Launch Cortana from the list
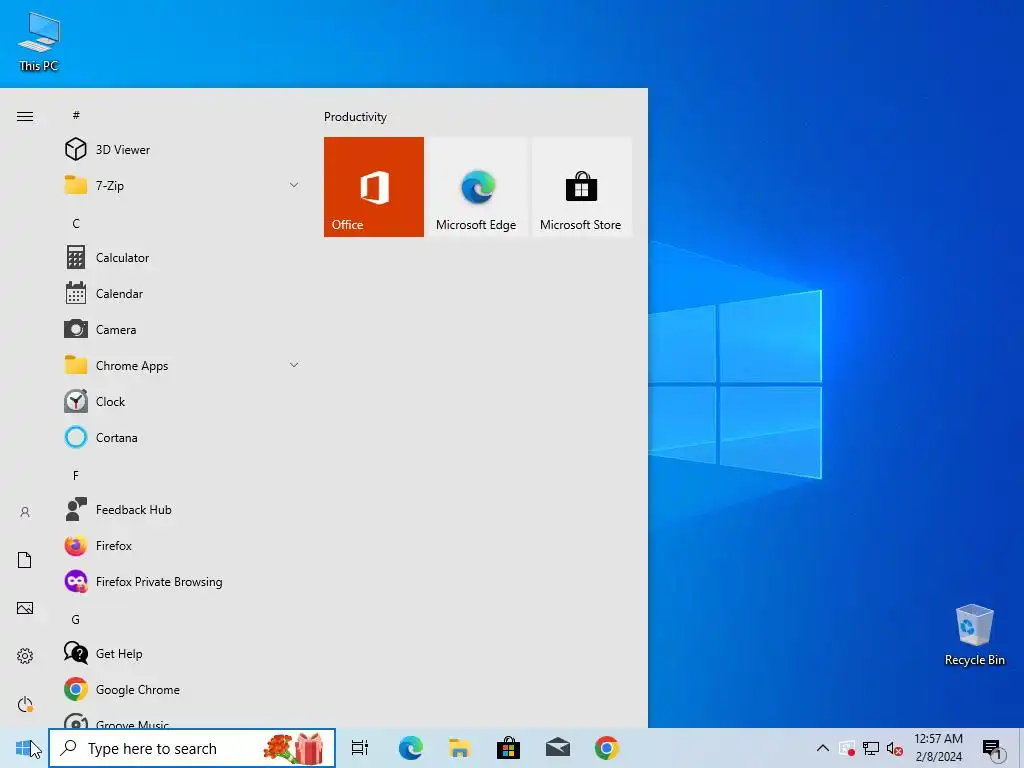This screenshot has height=768, width=1024. click(182, 438)
